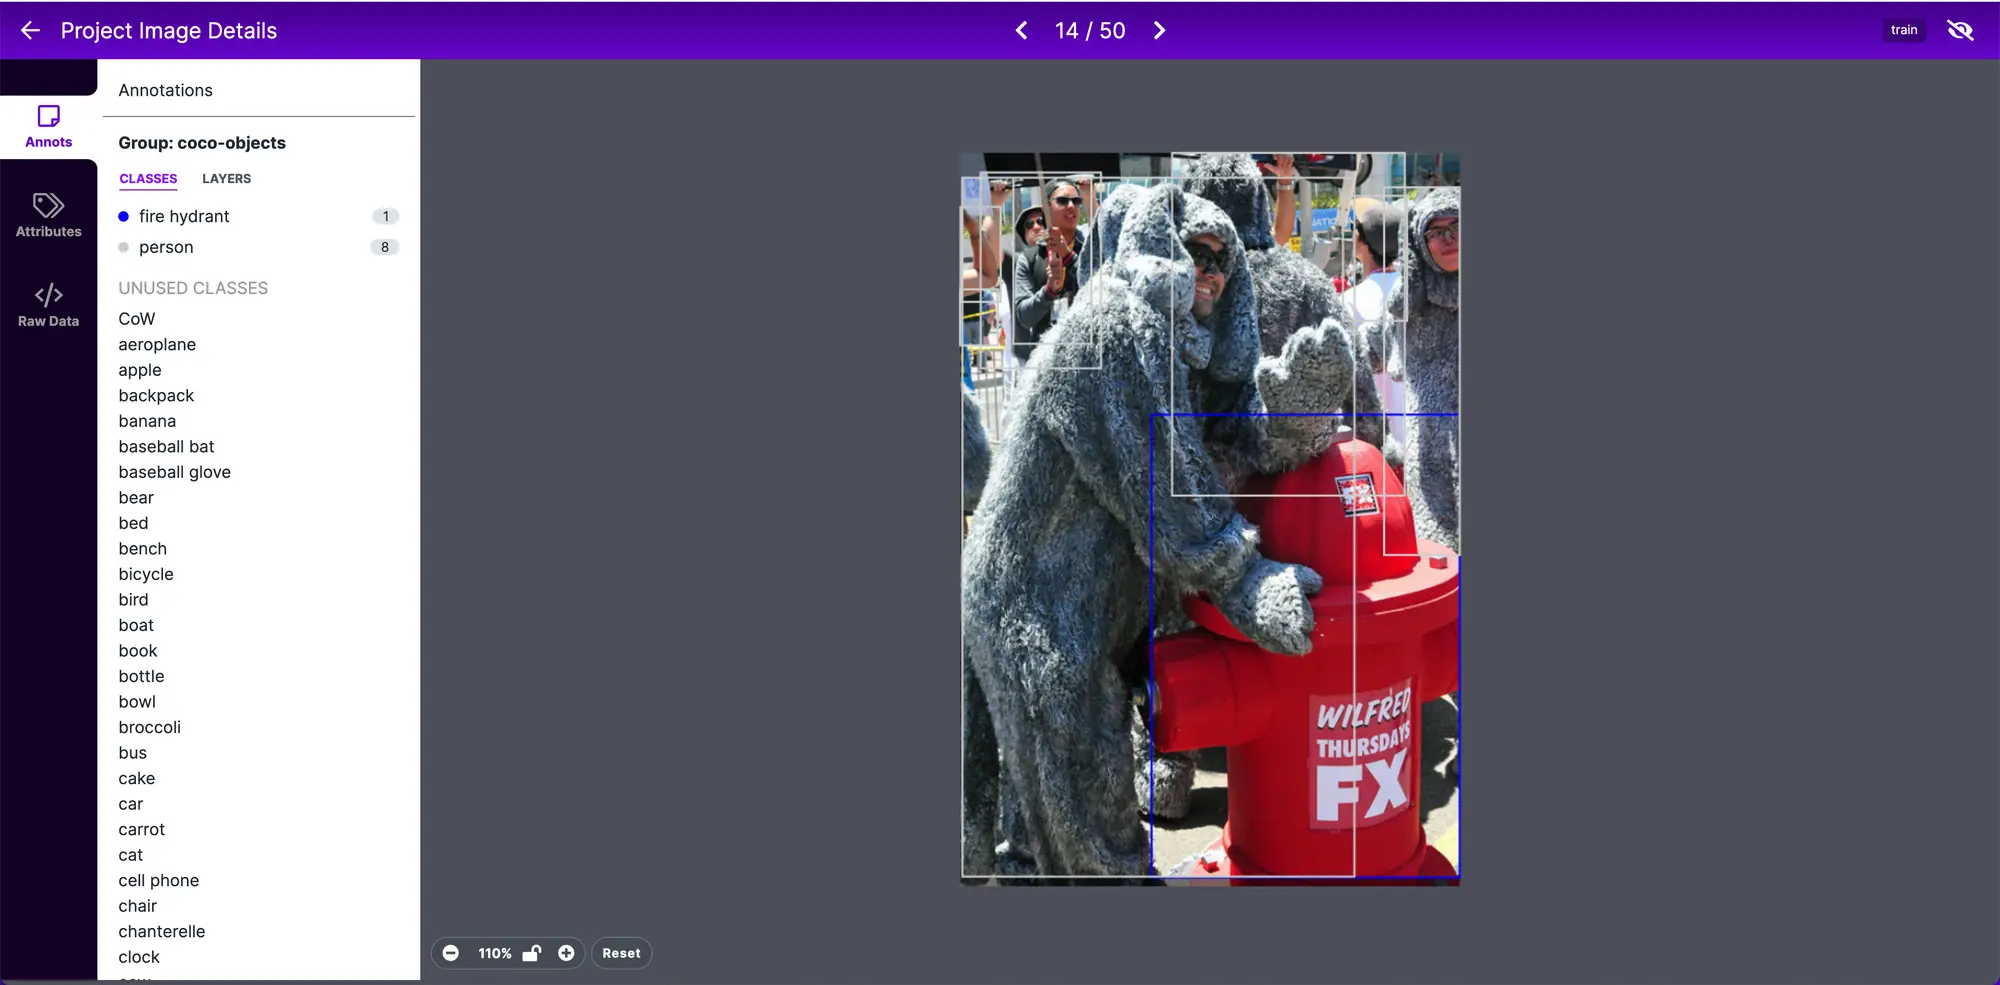The image size is (2000, 985).
Task: Select the chair unused class
Action: 138,906
